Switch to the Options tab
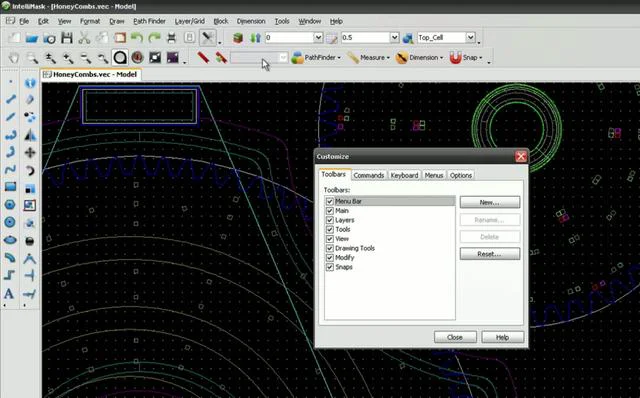This screenshot has height=398, width=640. pyautogui.click(x=461, y=175)
